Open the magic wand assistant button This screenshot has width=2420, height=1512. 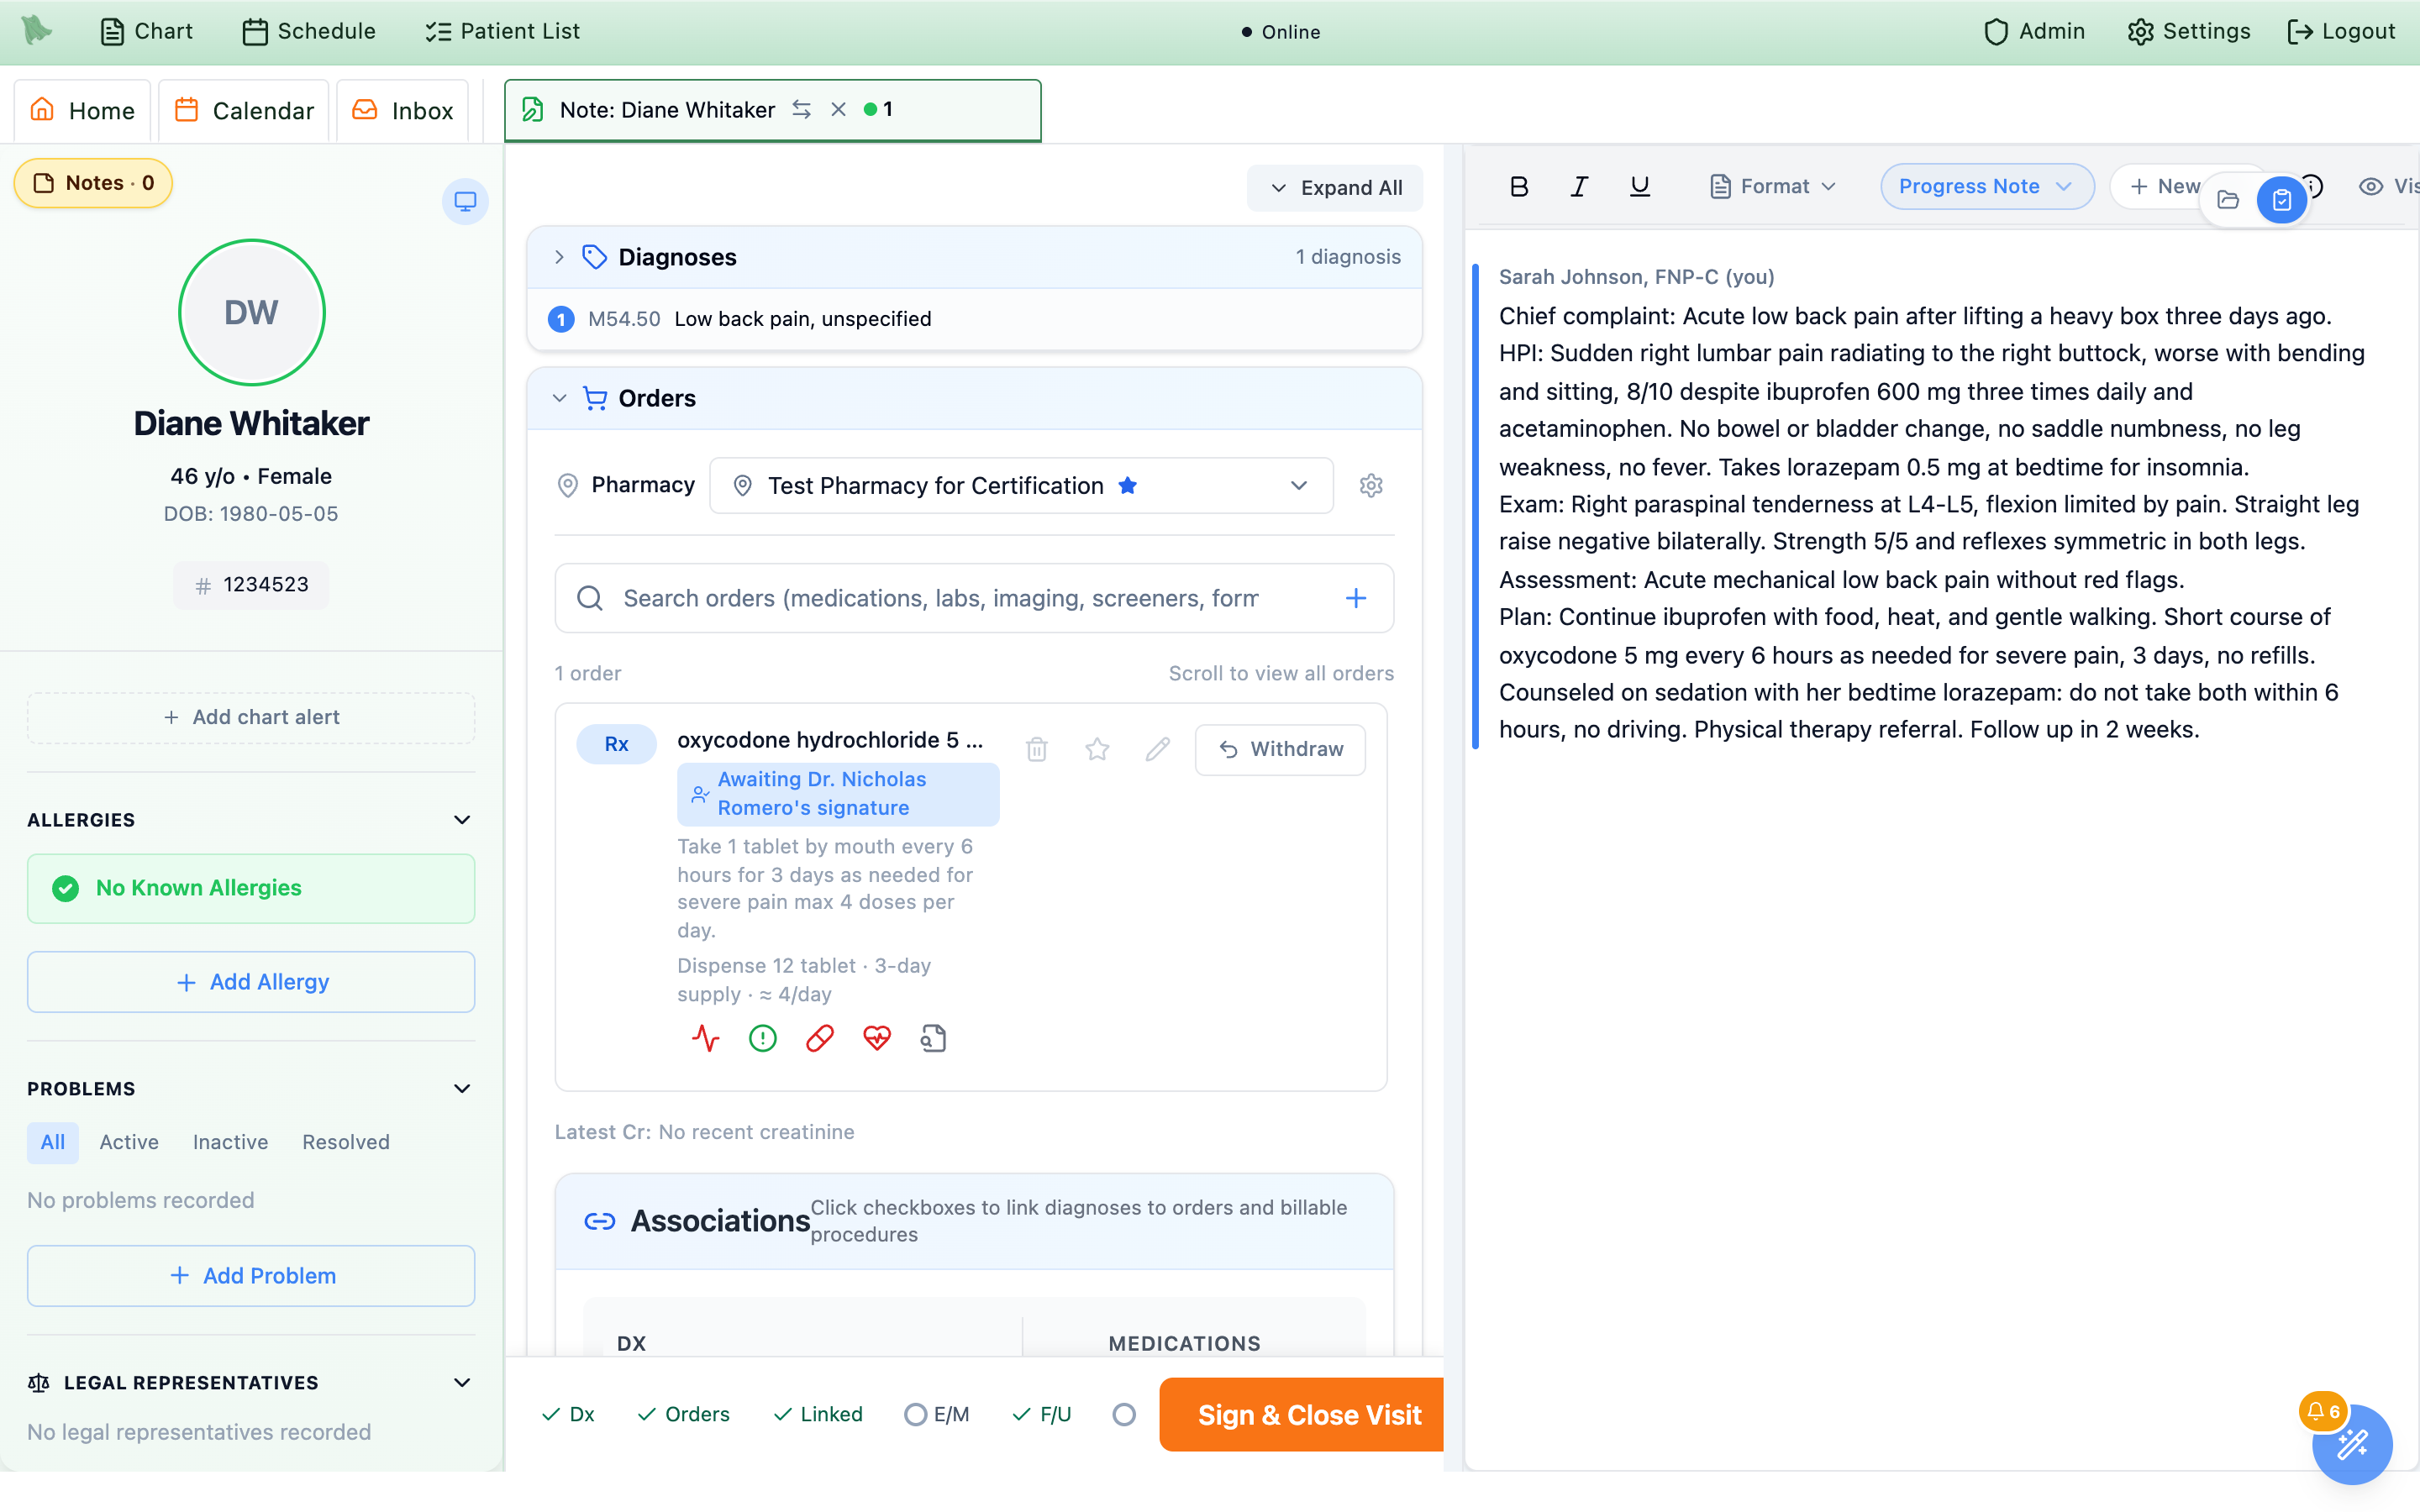(2351, 1444)
